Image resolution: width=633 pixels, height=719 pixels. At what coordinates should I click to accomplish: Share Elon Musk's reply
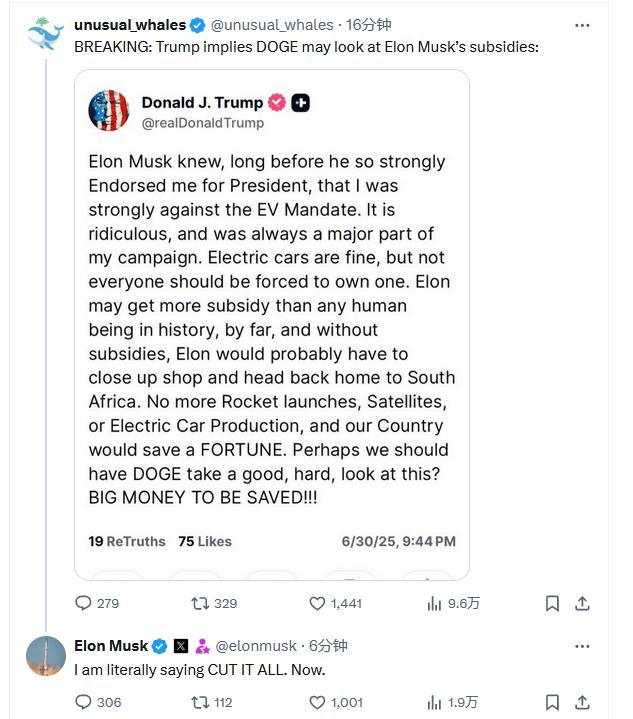click(583, 702)
